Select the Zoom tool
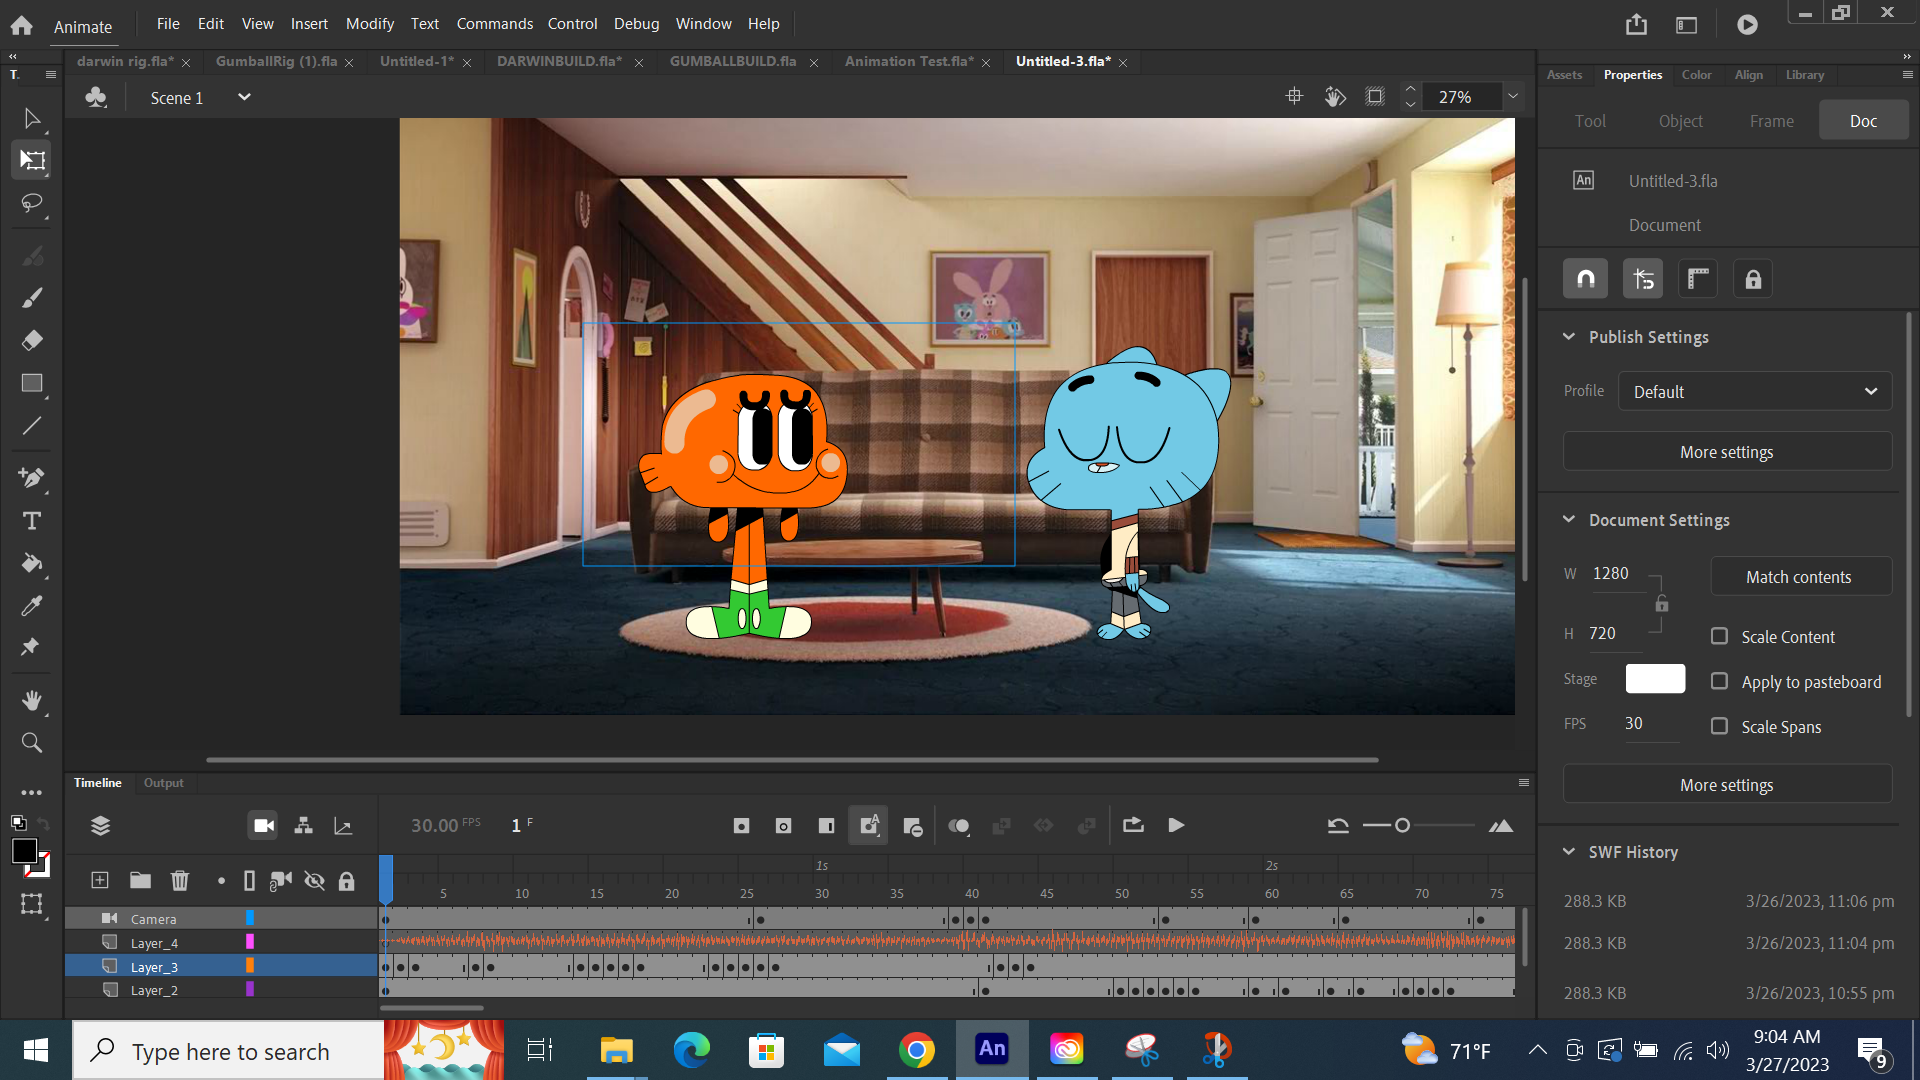The width and height of the screenshot is (1920, 1080). pyautogui.click(x=31, y=742)
